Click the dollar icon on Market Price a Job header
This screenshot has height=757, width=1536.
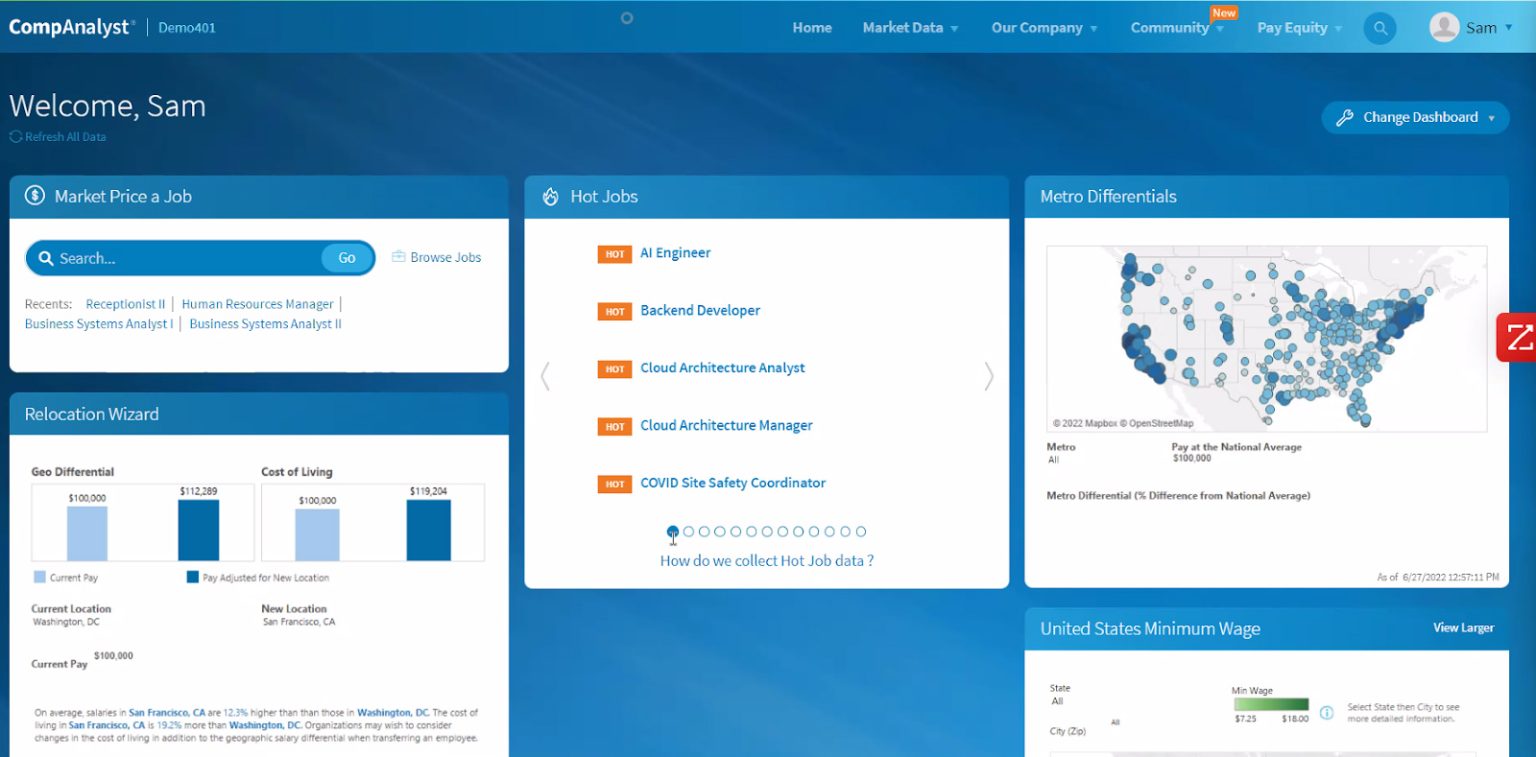(x=35, y=196)
